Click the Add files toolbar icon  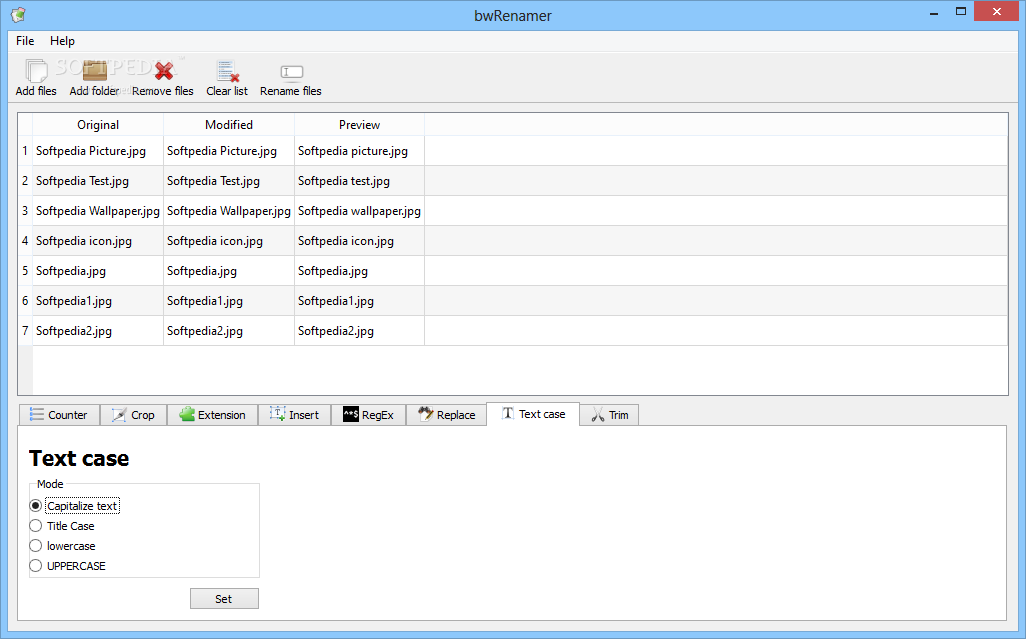tap(36, 71)
